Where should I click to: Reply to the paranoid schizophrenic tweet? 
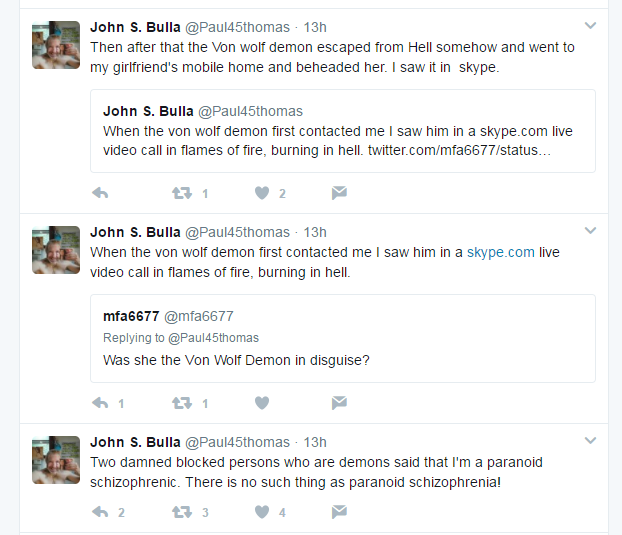(x=100, y=512)
